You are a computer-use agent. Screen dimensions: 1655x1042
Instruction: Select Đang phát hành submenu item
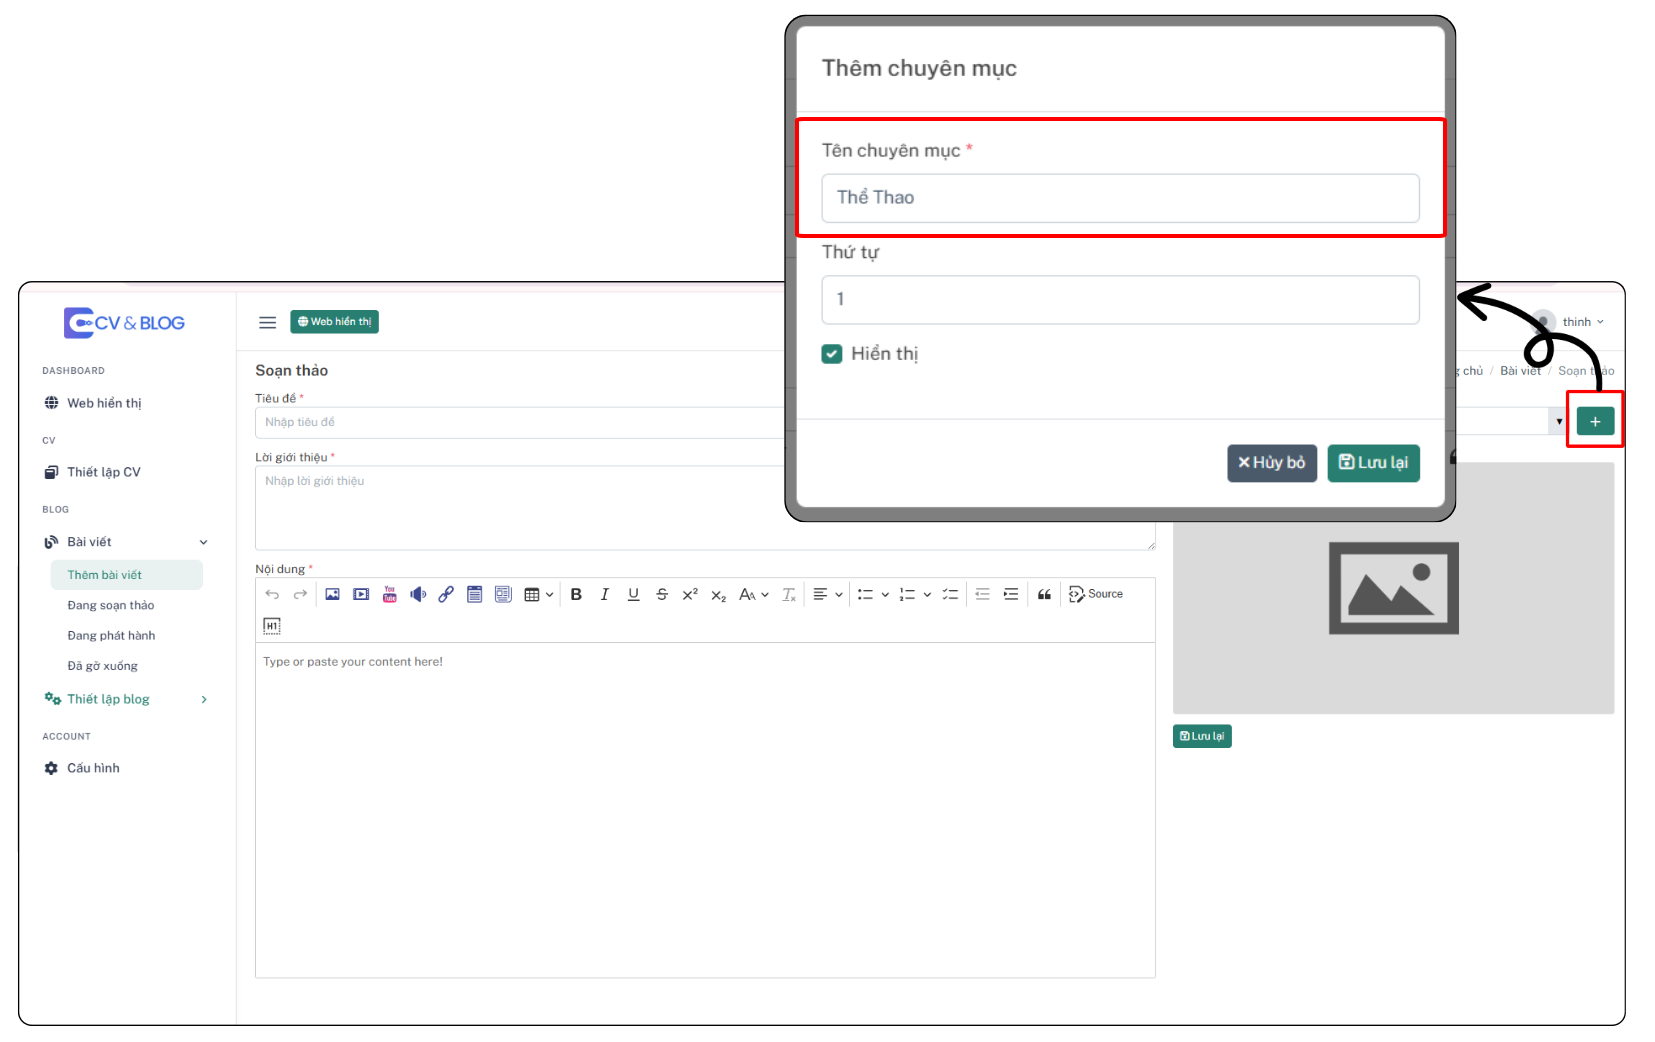[x=111, y=635]
